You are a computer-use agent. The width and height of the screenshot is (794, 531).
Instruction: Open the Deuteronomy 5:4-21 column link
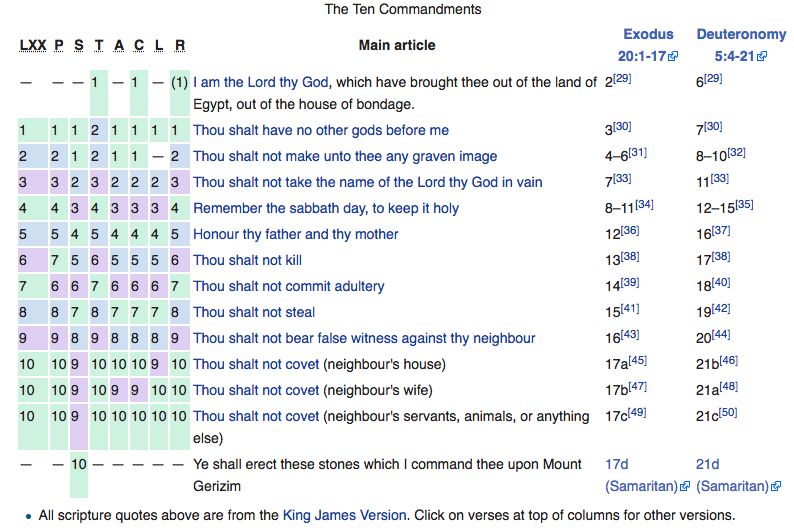(x=741, y=45)
